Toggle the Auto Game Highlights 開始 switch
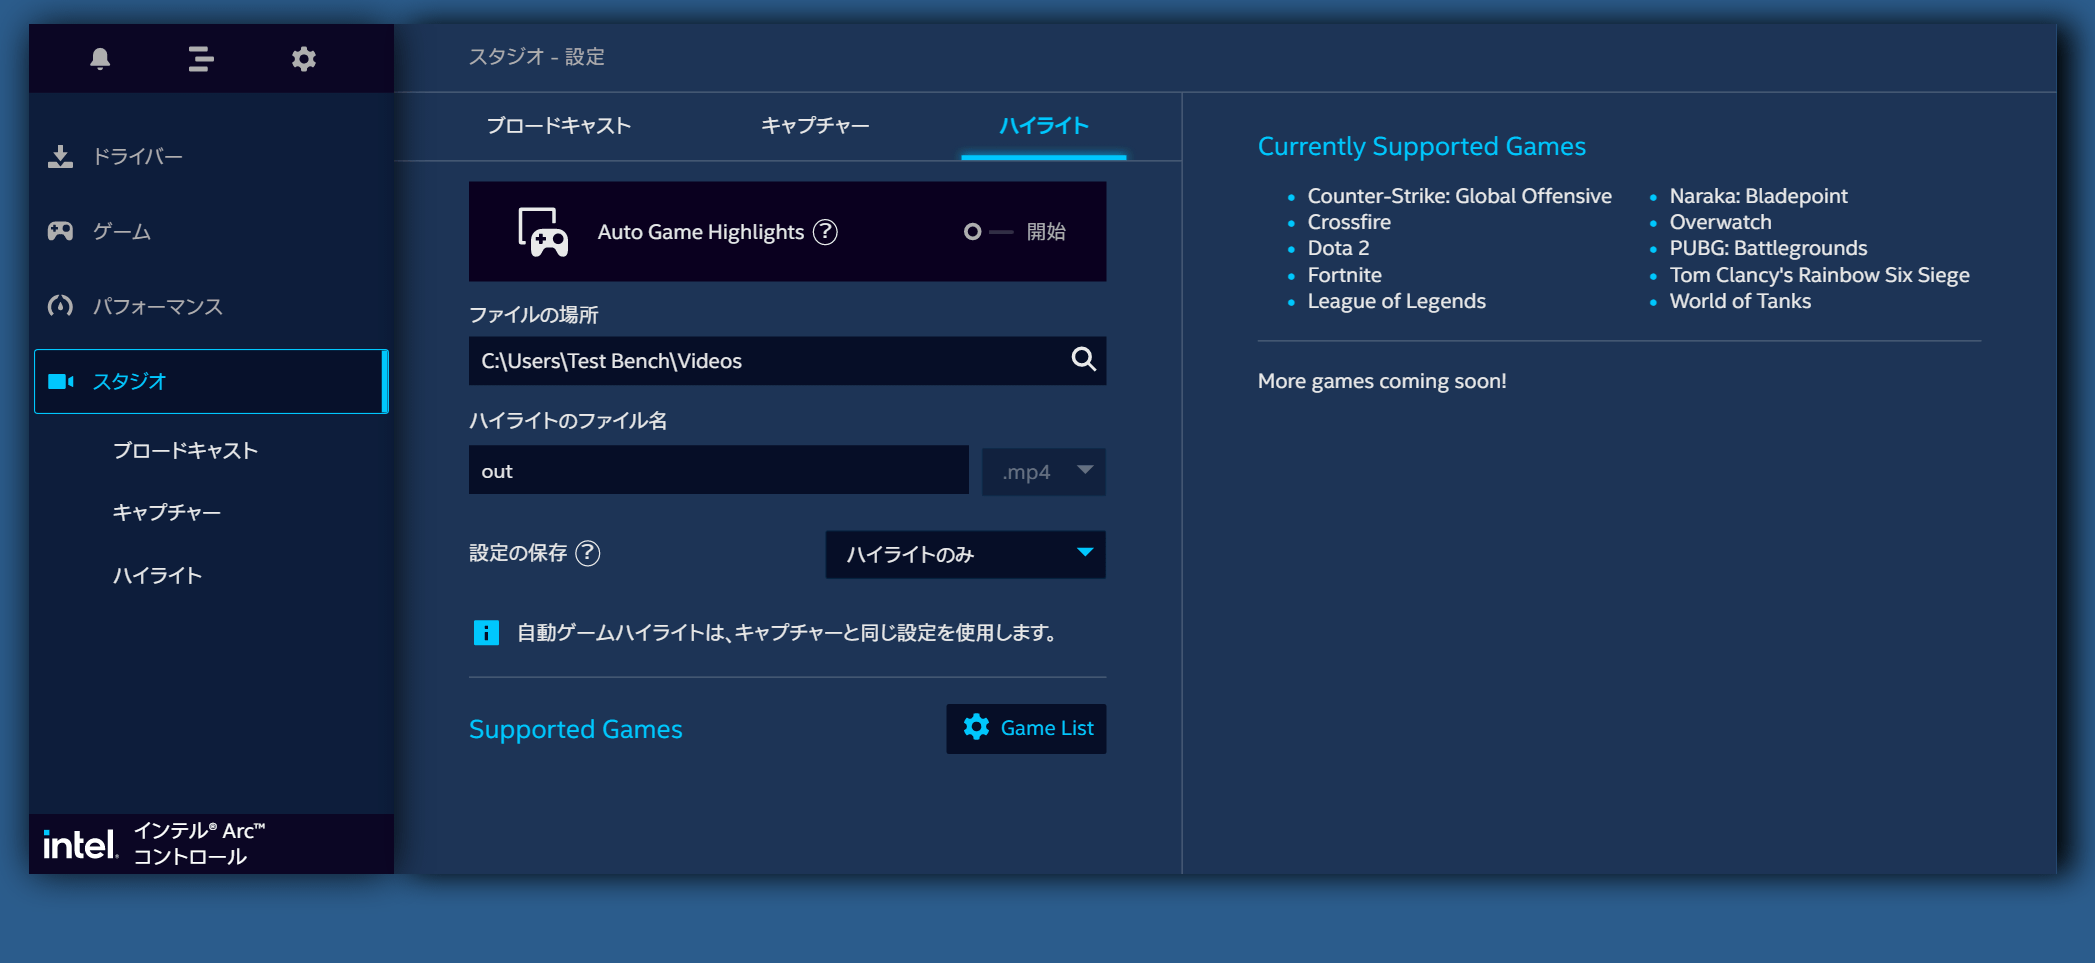 [x=988, y=232]
